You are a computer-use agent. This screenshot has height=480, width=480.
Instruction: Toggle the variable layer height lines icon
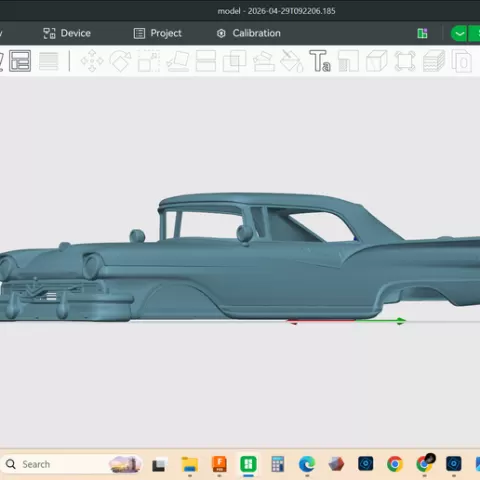pyautogui.click(x=49, y=61)
